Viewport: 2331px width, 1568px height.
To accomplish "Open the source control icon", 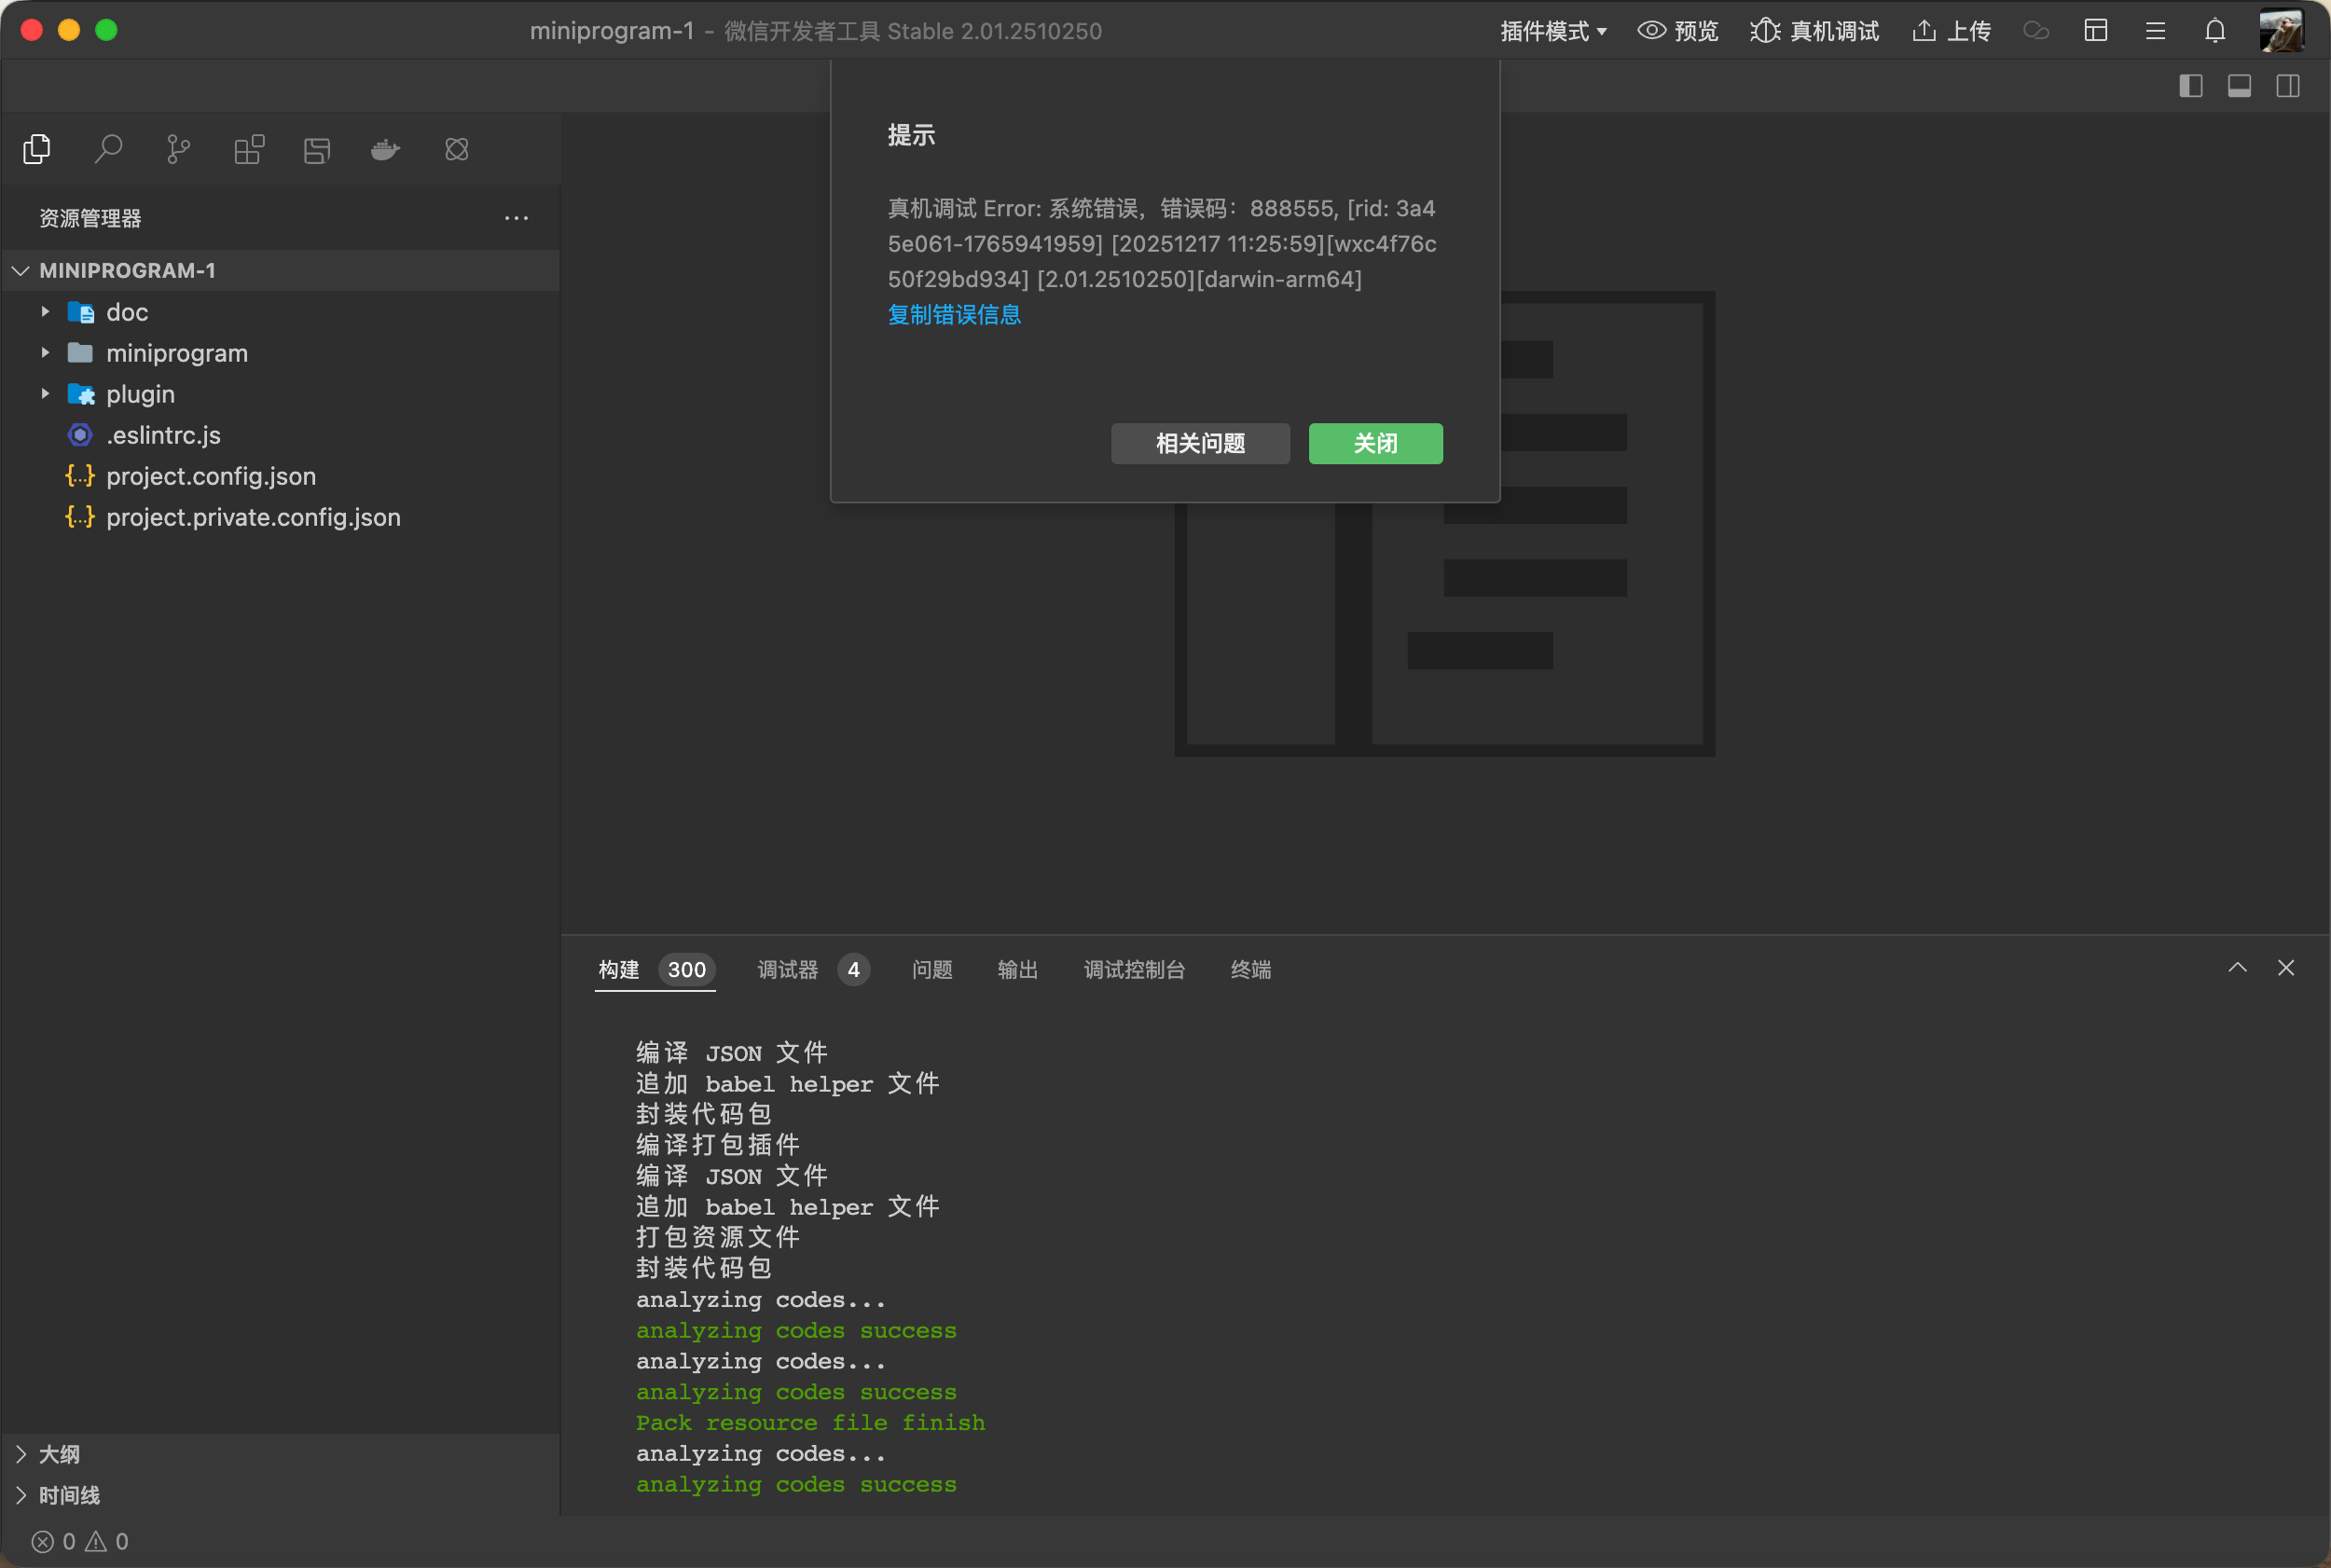I will 178,150.
